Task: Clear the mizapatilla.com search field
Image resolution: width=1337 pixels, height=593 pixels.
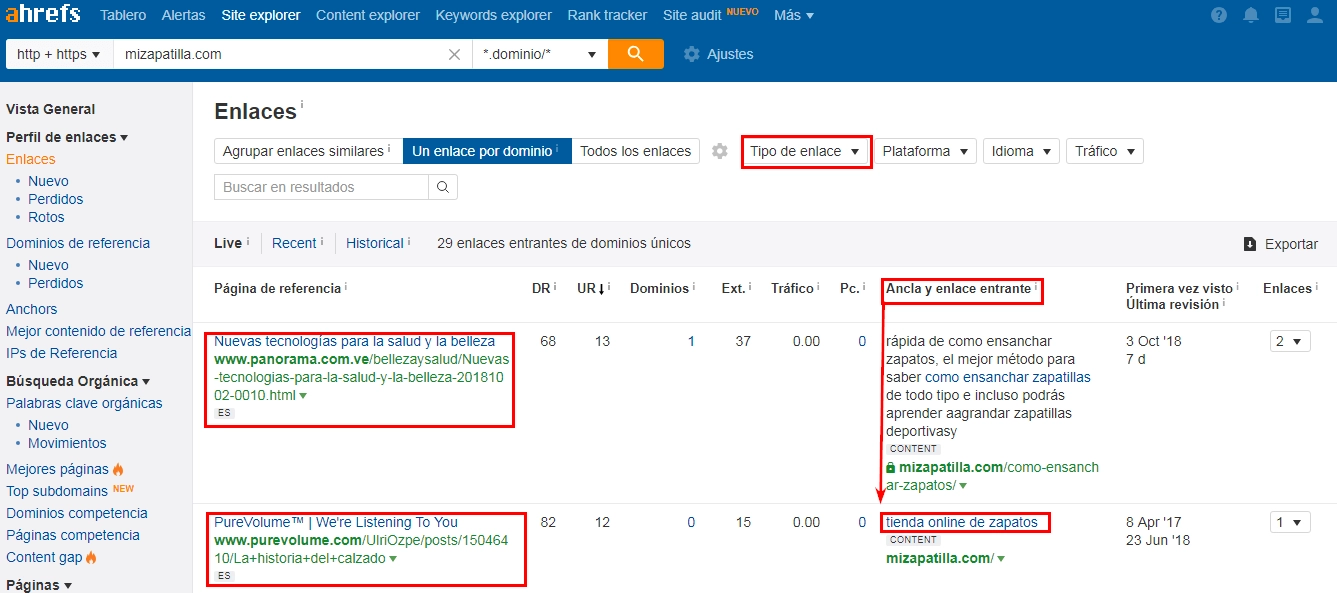Action: 454,54
